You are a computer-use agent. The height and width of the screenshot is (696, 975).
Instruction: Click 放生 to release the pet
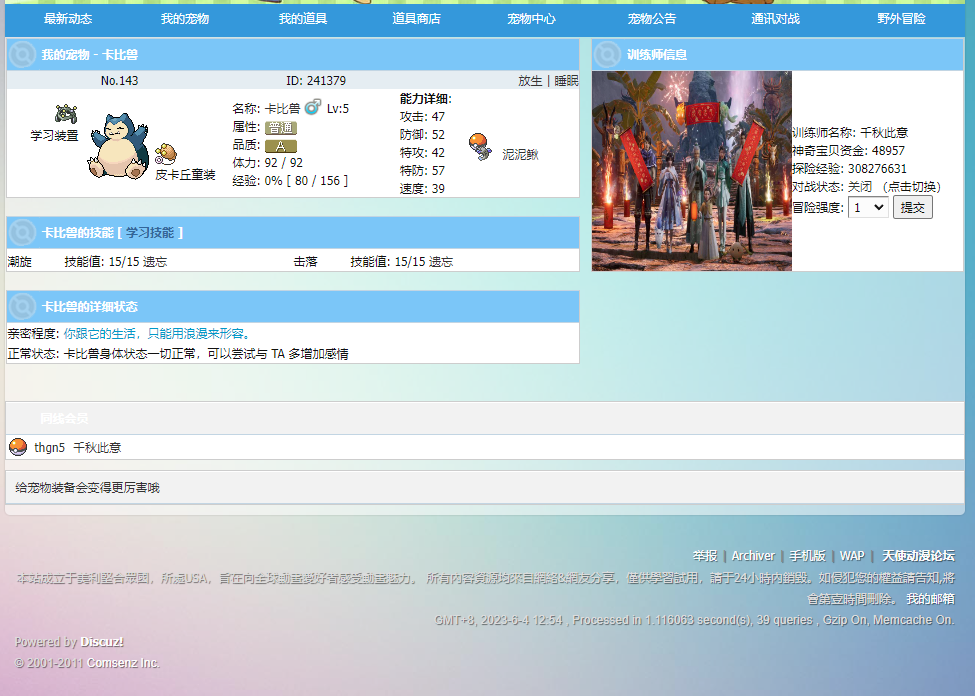[x=530, y=81]
